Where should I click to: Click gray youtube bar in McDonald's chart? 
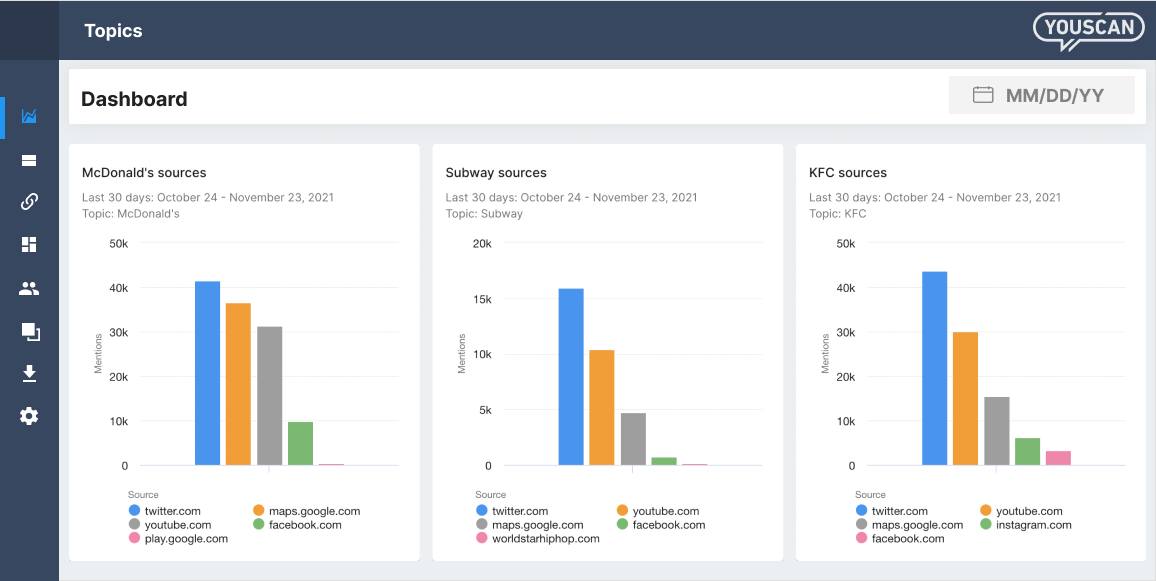coord(269,396)
